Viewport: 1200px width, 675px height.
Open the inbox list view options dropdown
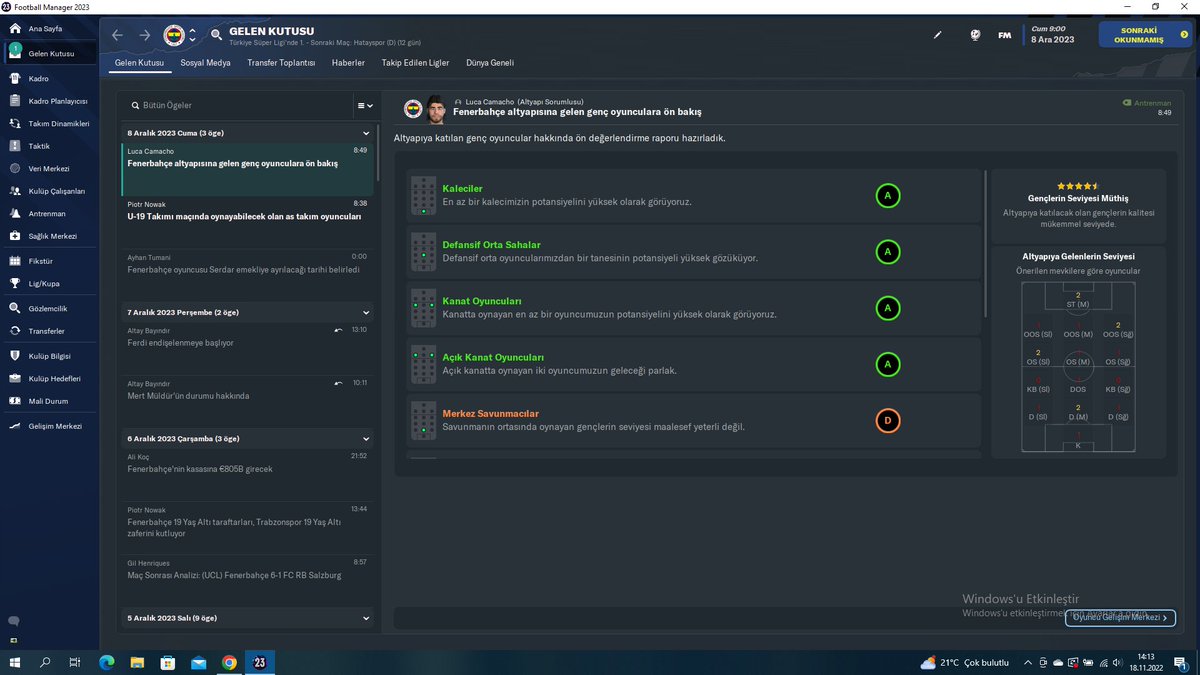click(365, 105)
